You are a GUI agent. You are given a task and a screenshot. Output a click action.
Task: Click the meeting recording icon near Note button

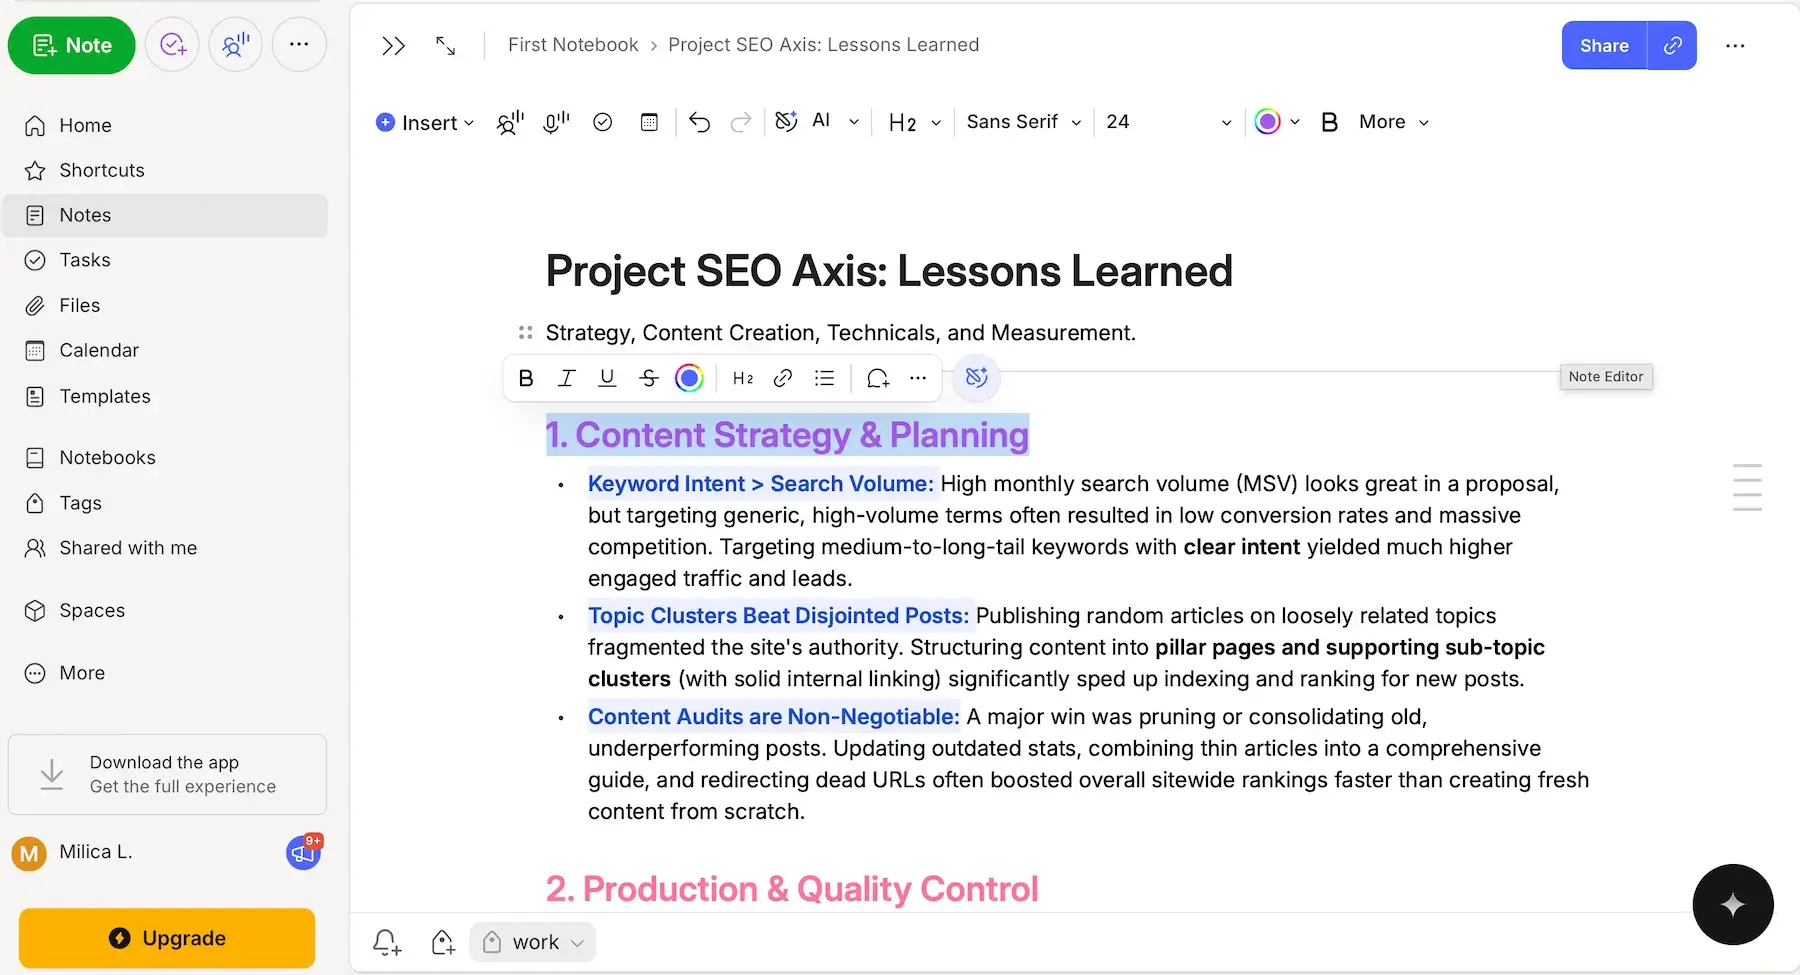click(x=236, y=45)
